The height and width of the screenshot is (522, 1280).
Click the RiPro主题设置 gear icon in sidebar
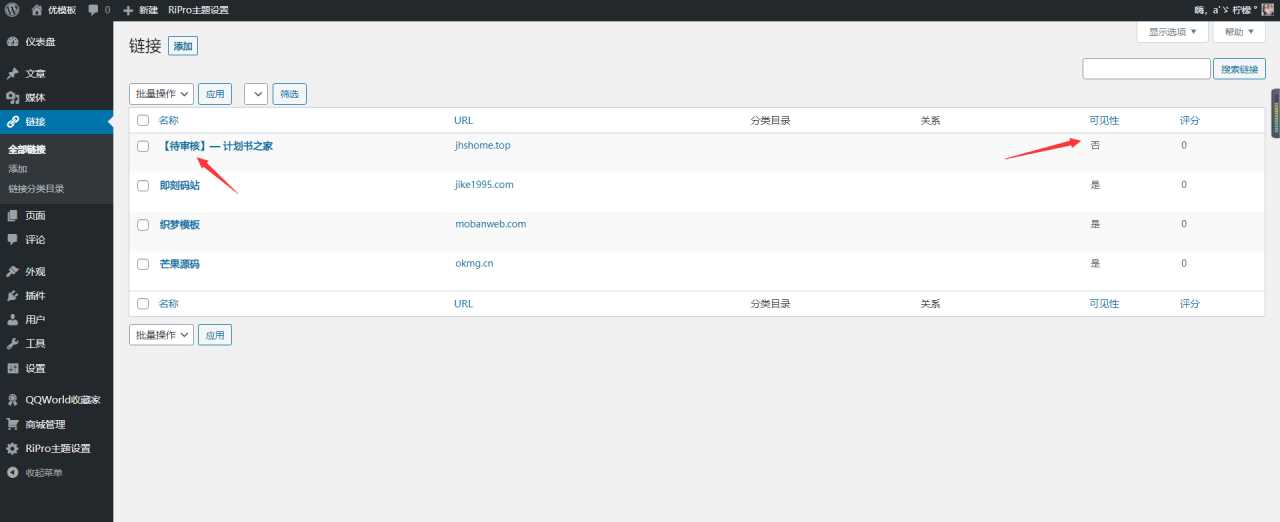click(12, 449)
